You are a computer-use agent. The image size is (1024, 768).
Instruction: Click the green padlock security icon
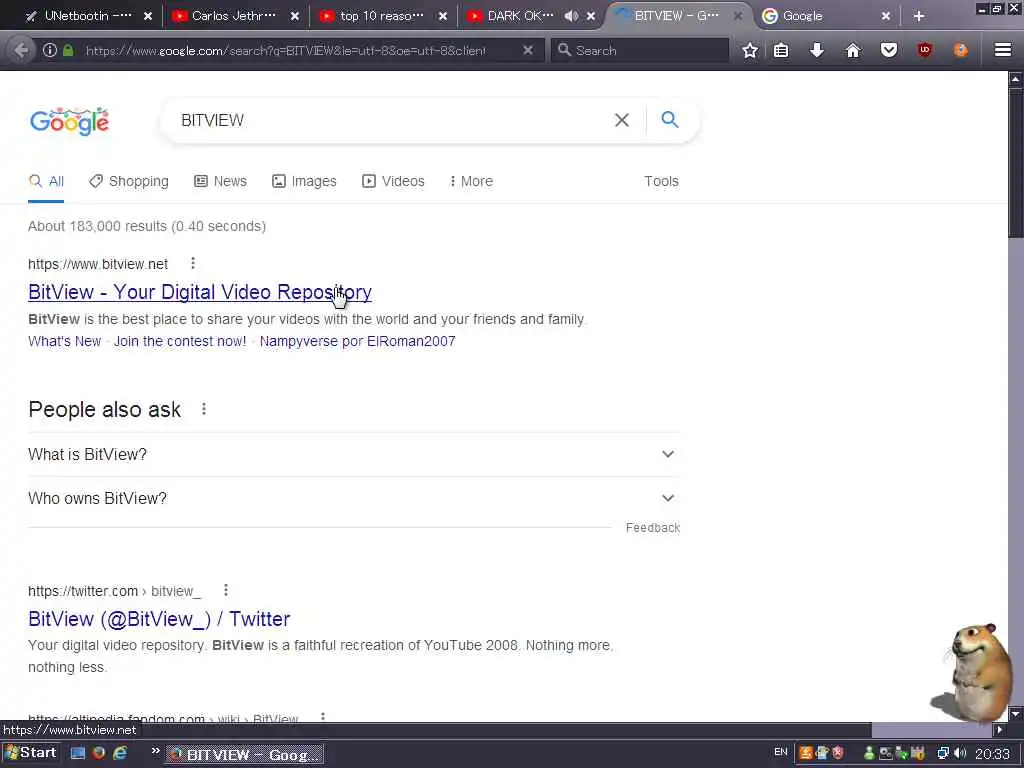click(x=68, y=50)
